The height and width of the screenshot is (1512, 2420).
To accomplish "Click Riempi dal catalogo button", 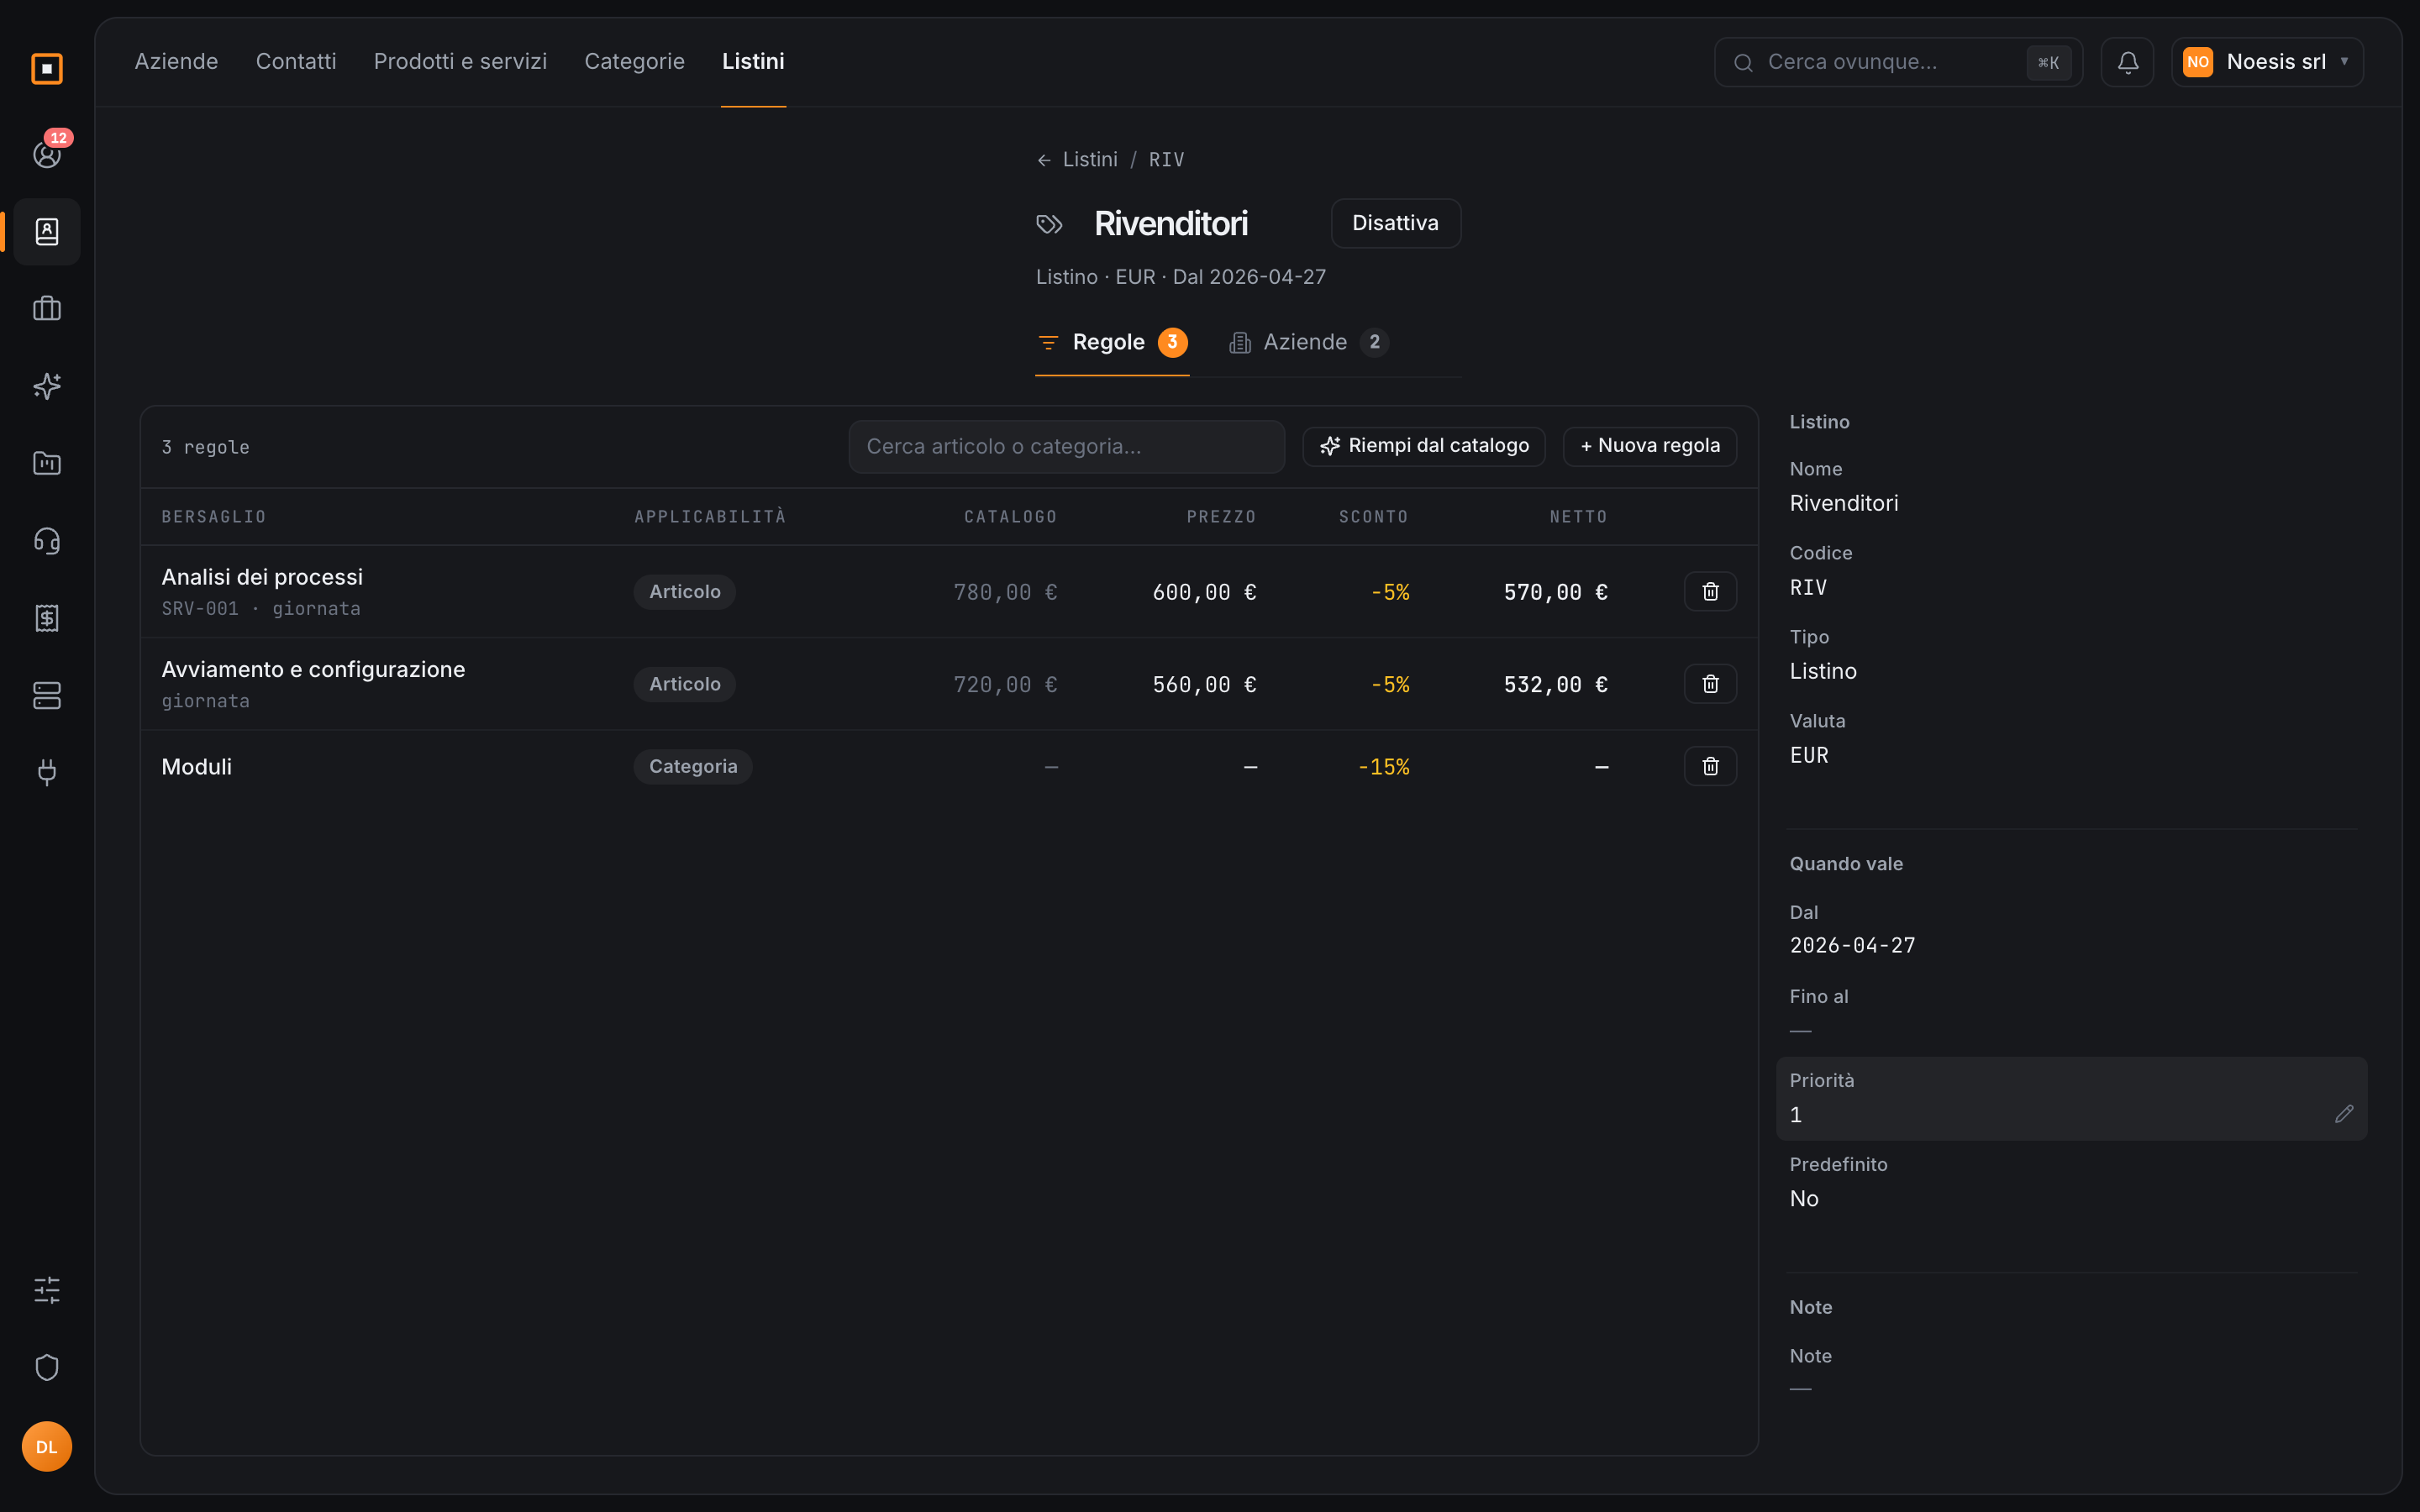I will 1423,446.
